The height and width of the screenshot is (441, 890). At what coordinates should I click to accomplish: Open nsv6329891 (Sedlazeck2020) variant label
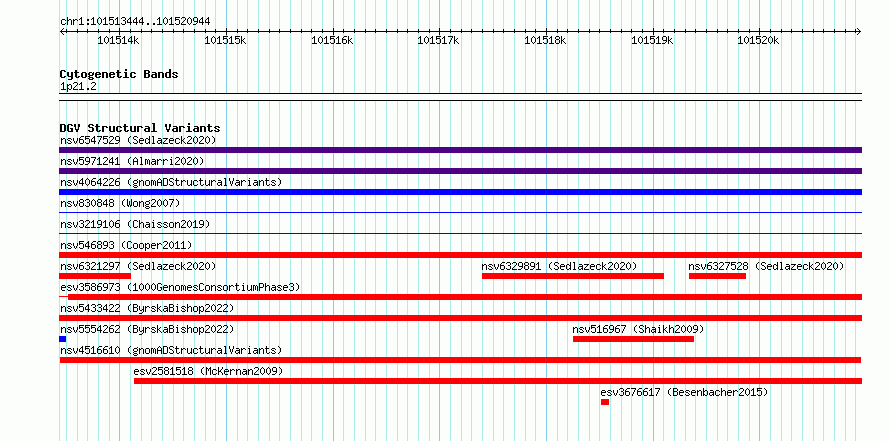click(560, 266)
